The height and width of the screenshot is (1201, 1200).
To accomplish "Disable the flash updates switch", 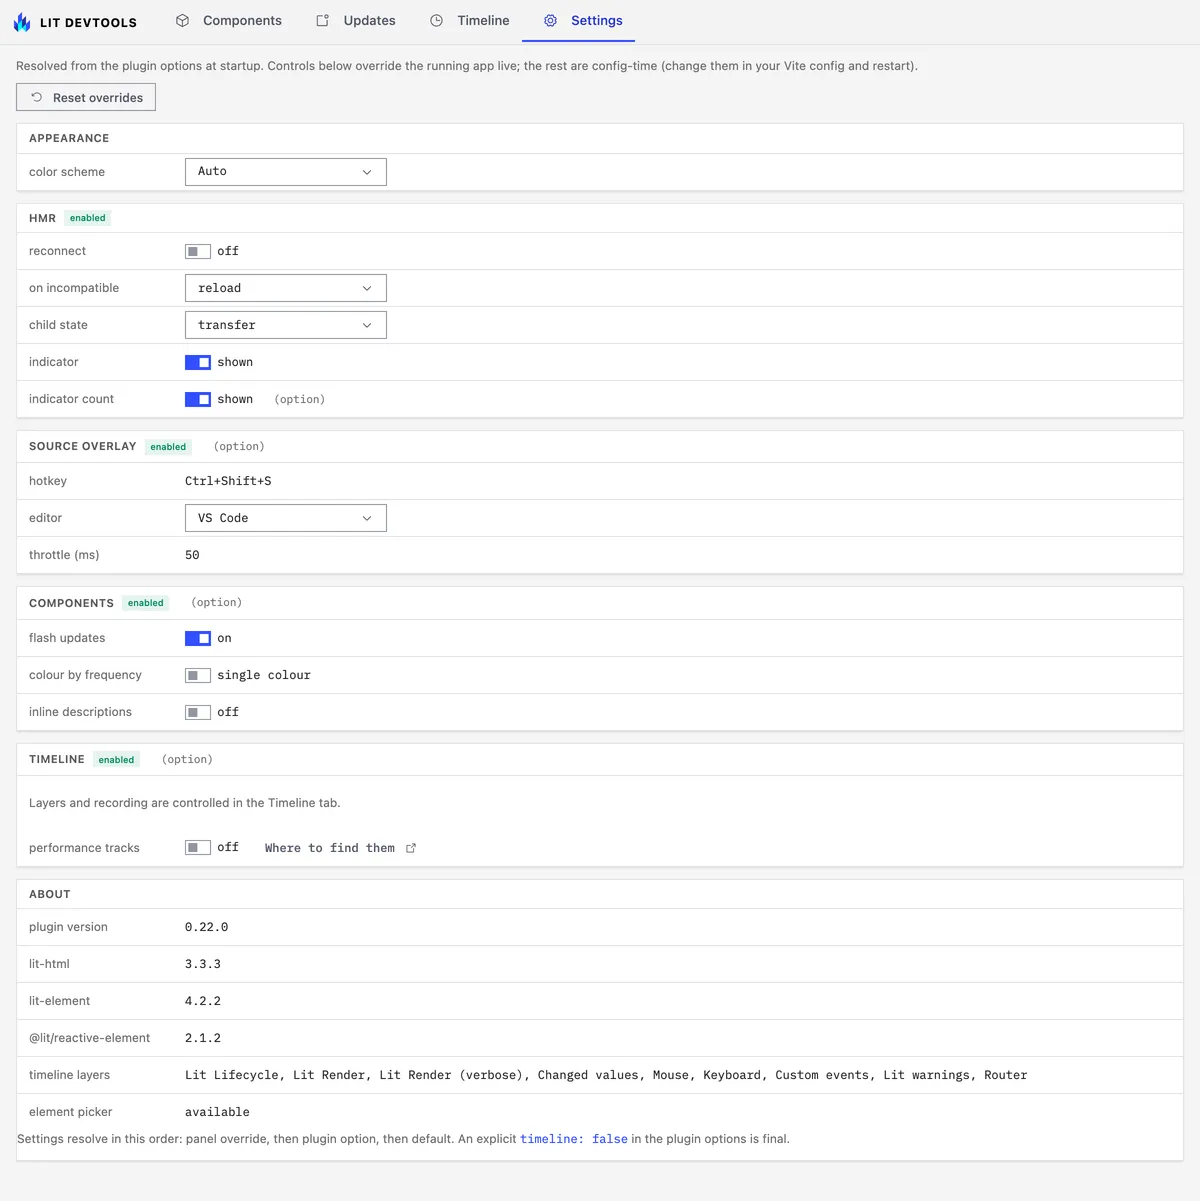I will click(x=198, y=638).
